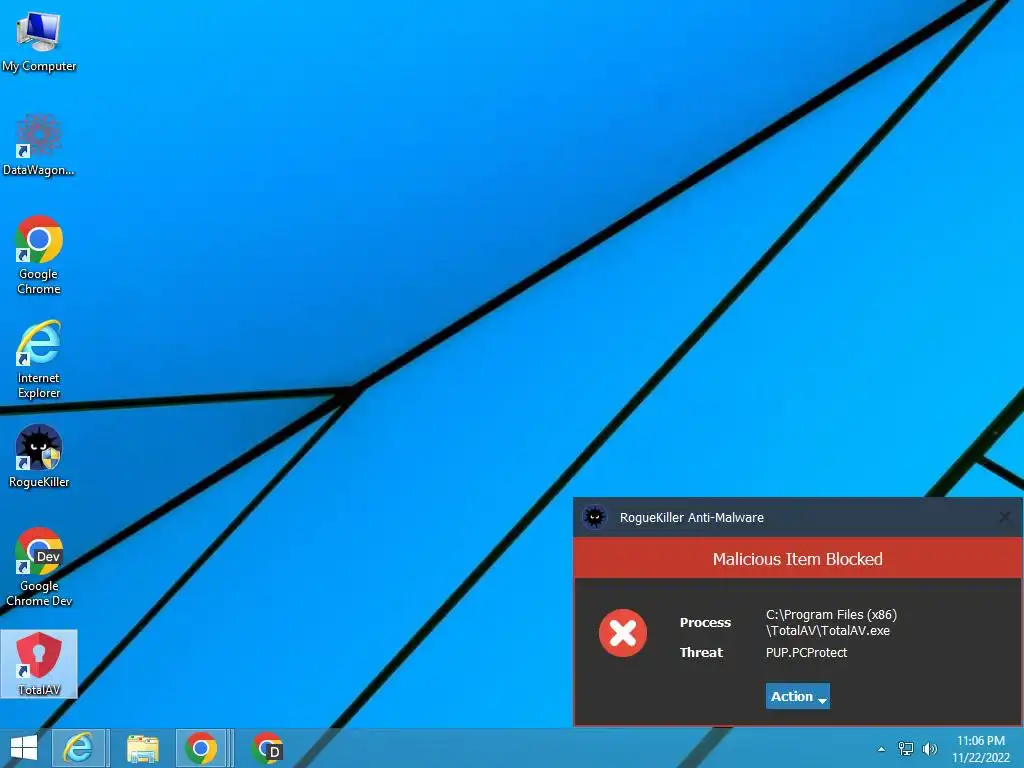Click the Threat label in the alert
Screen dimensions: 1024x768
coord(701,652)
